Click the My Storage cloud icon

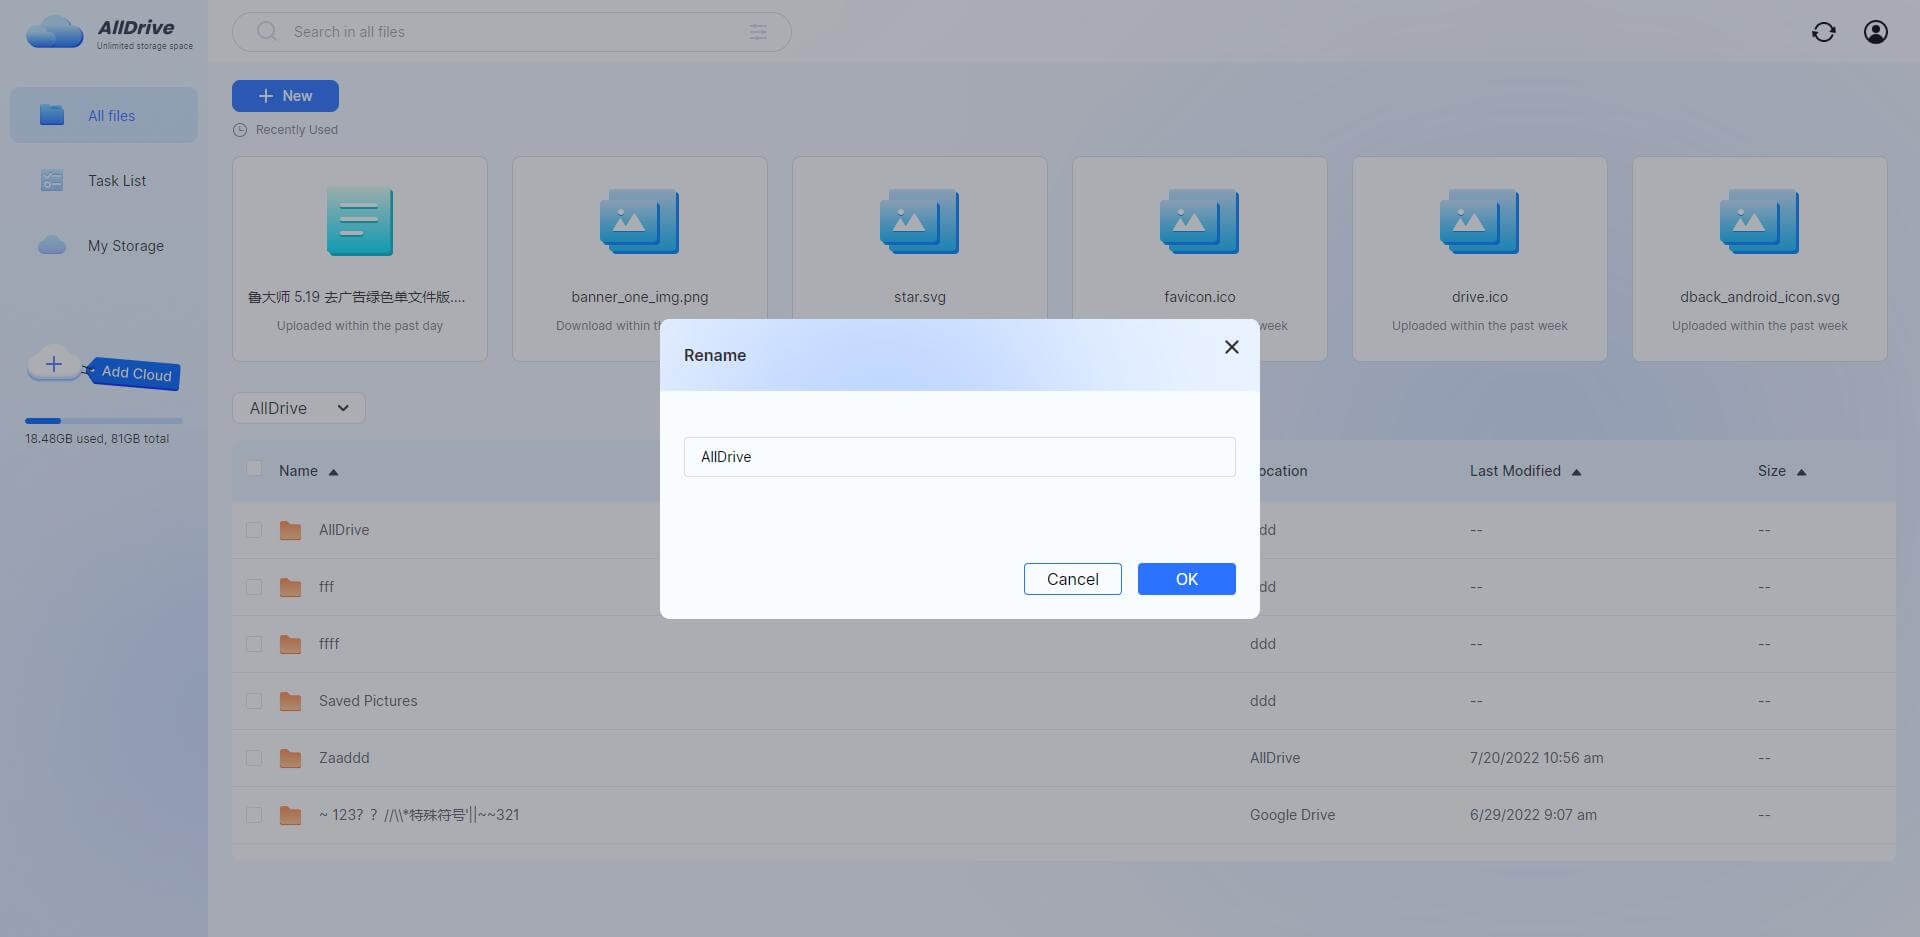tap(52, 245)
